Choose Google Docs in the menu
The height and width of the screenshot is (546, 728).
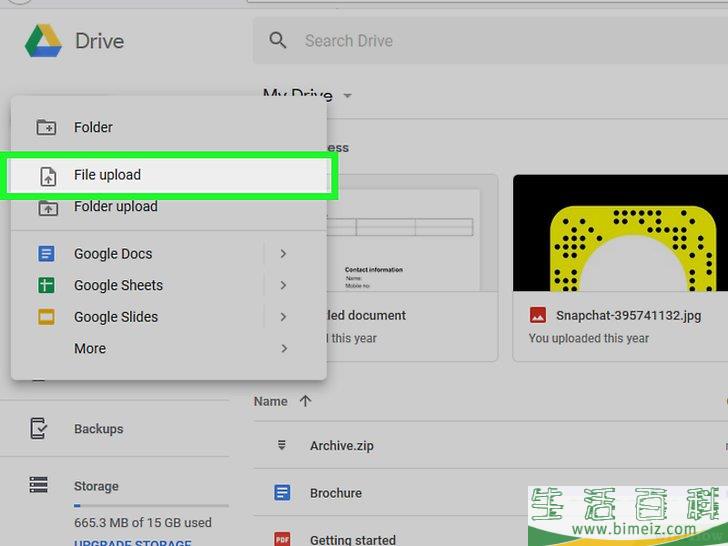tap(169, 254)
